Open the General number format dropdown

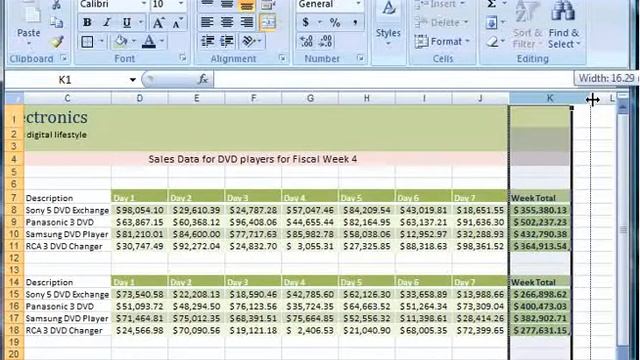point(358,4)
